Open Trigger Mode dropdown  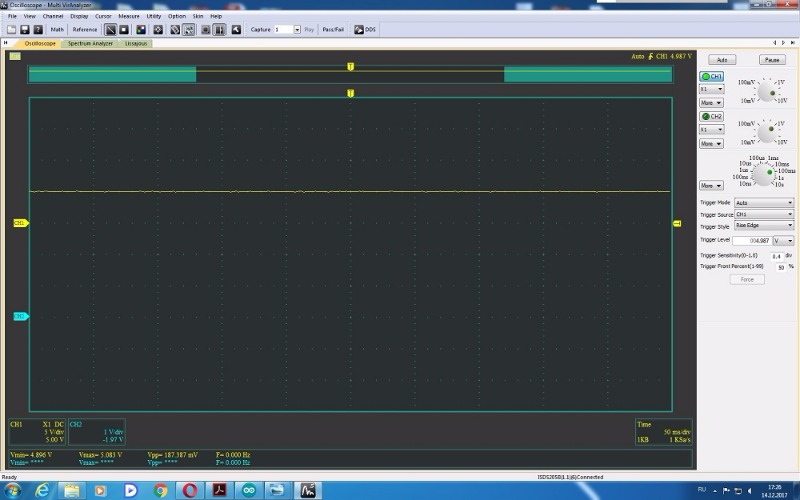764,203
